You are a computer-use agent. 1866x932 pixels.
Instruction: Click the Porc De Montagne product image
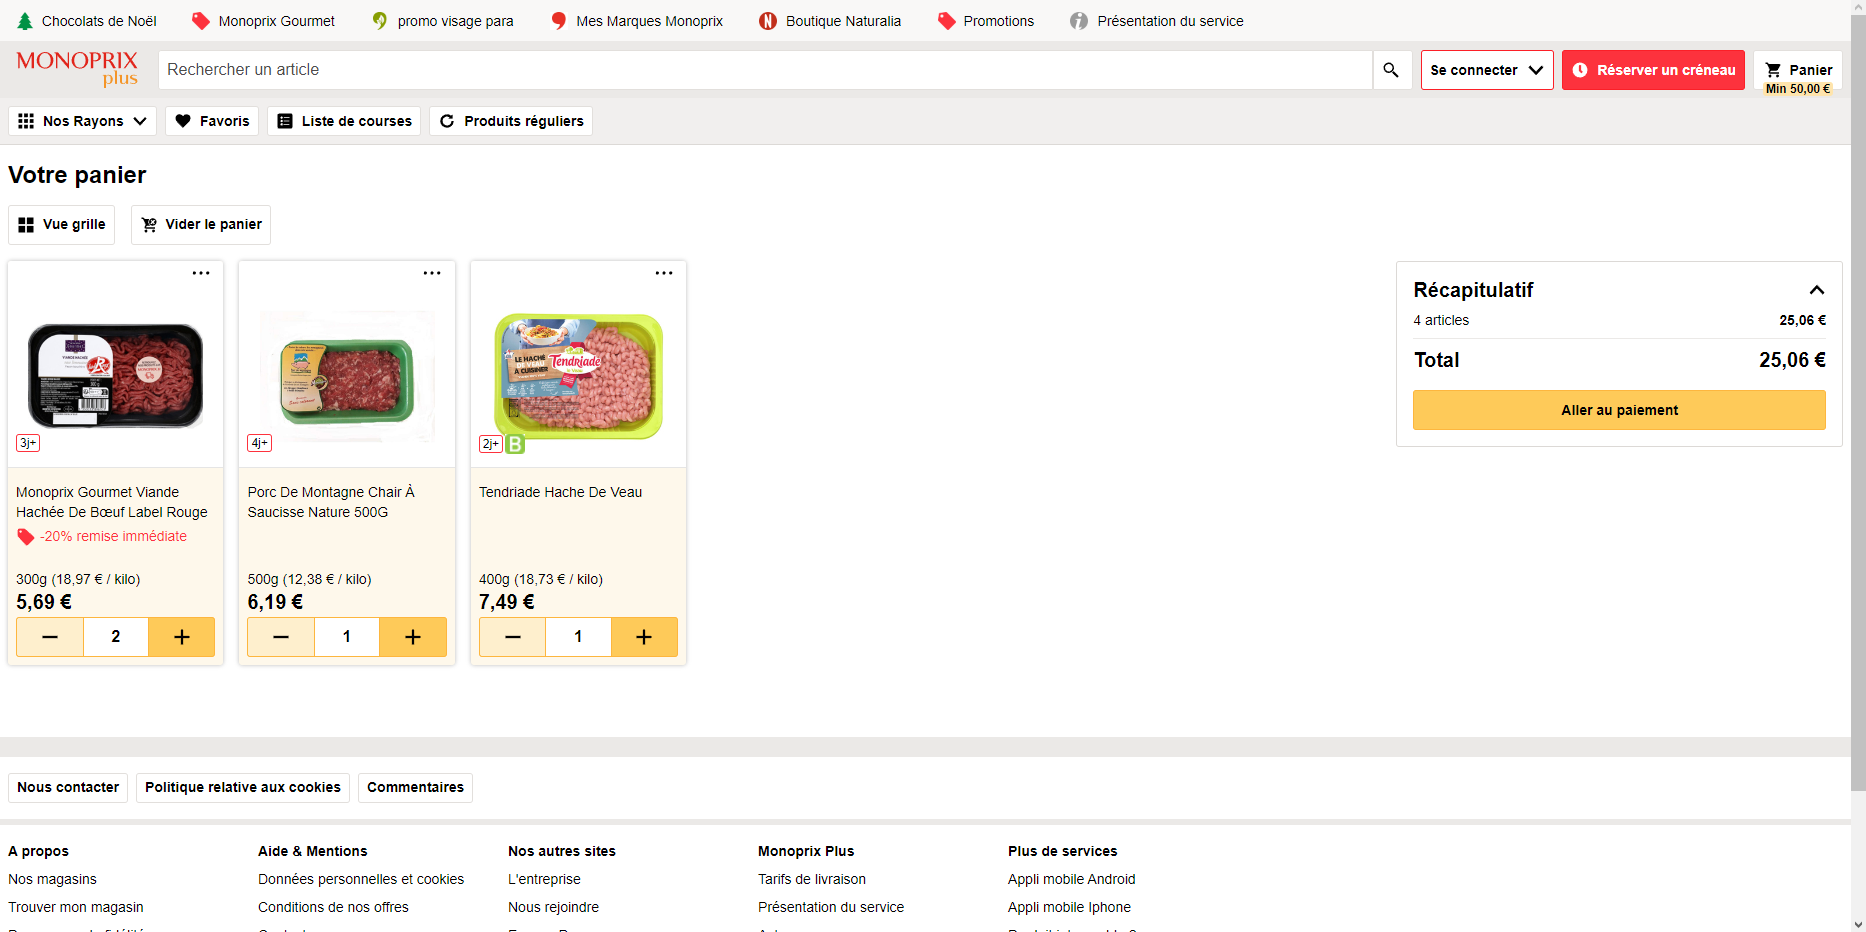[x=347, y=376]
